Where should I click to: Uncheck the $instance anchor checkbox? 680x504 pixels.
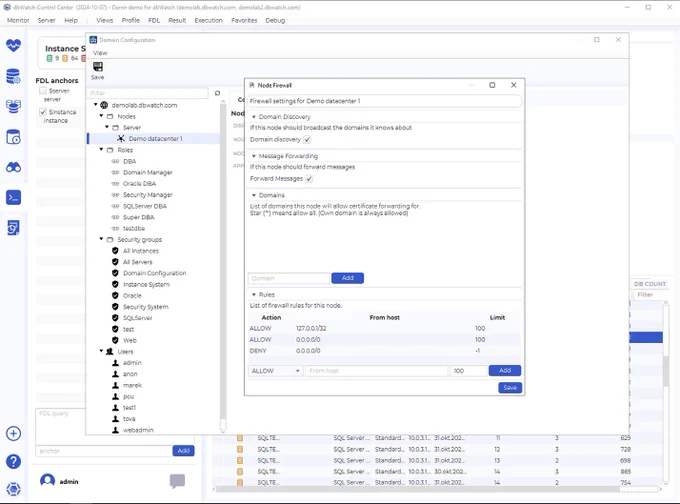[42, 112]
